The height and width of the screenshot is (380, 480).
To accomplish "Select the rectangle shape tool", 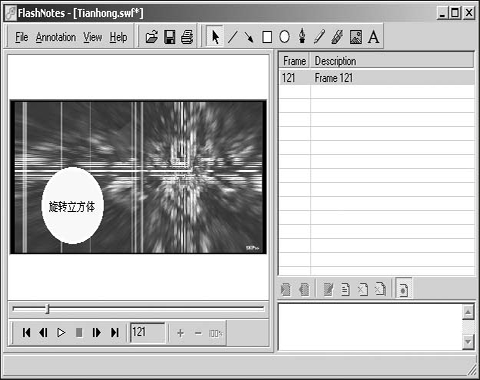I will click(x=267, y=37).
